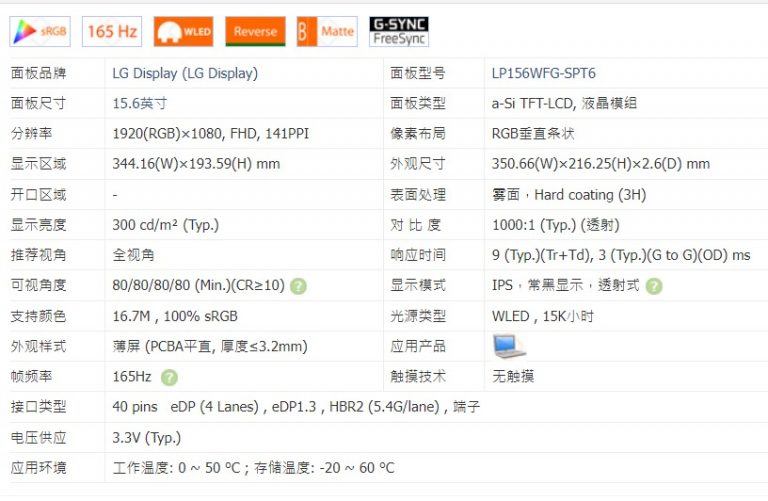Click the 面板型号 row label
The height and width of the screenshot is (501, 768).
(x=418, y=73)
